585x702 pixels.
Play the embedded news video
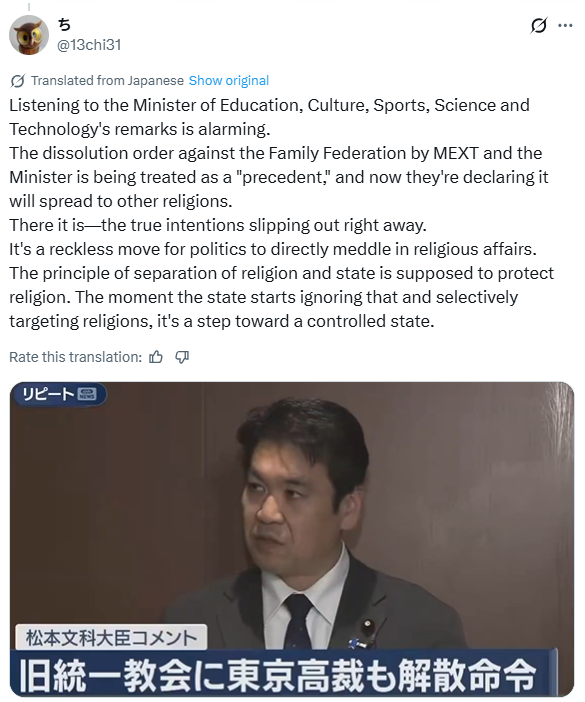[x=292, y=539]
